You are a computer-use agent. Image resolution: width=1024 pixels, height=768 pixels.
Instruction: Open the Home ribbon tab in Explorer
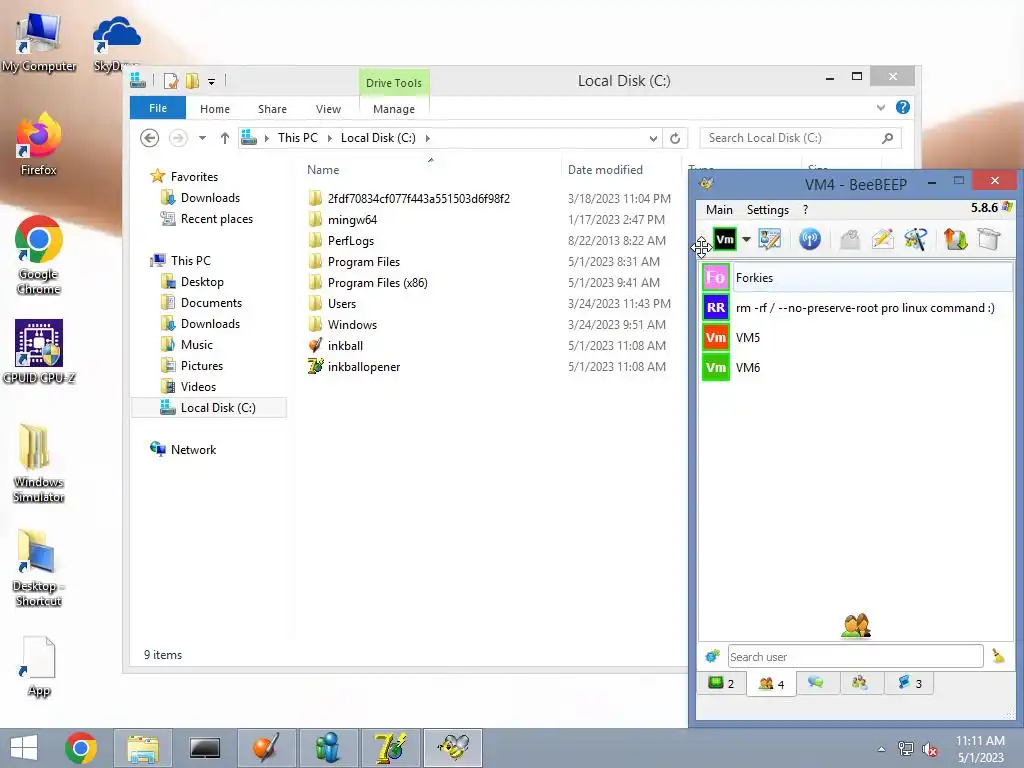click(x=215, y=109)
